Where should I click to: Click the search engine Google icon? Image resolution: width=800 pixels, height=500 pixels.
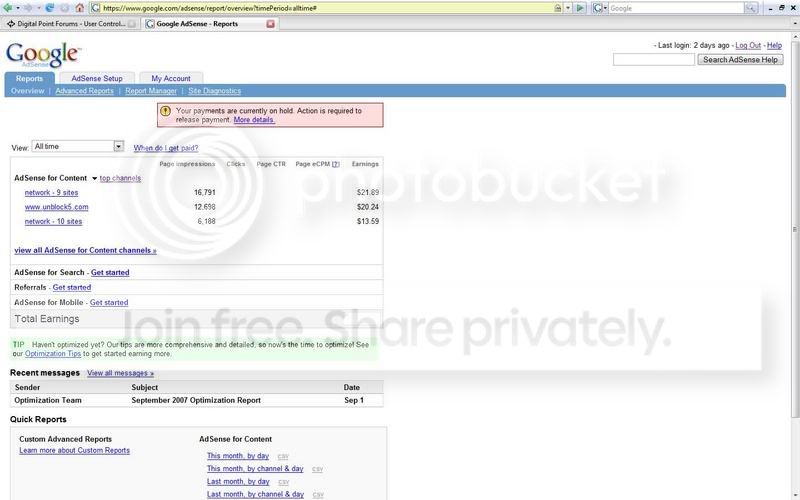pos(597,8)
